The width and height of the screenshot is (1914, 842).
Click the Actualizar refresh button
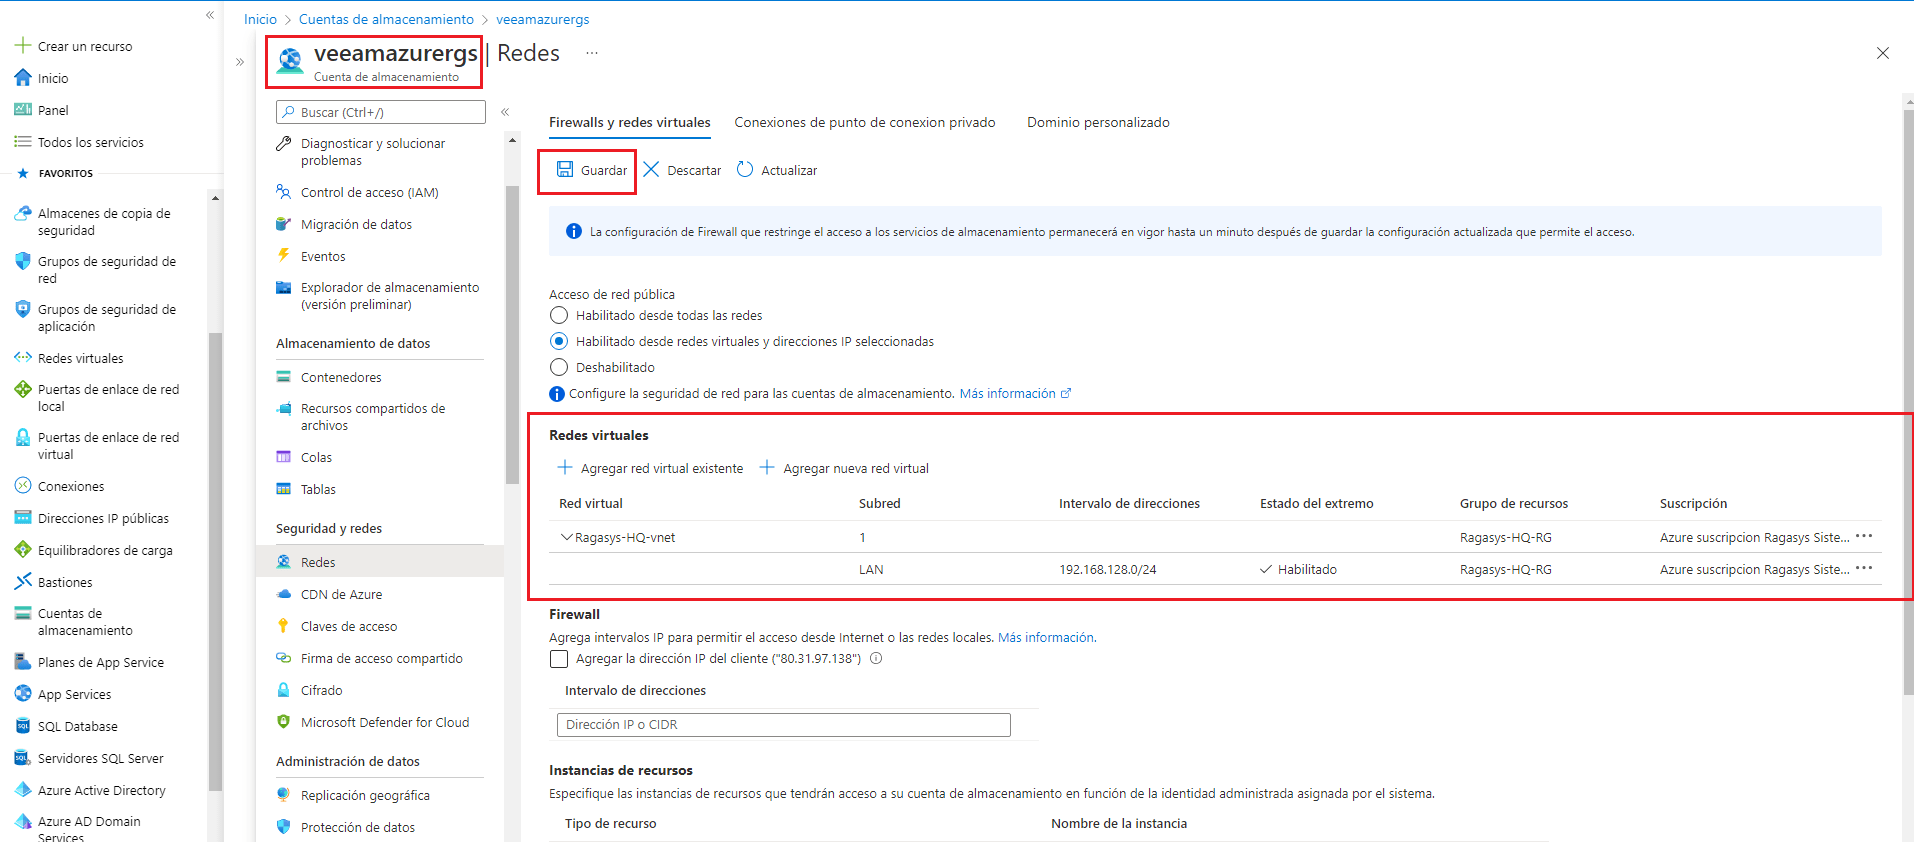pos(777,170)
